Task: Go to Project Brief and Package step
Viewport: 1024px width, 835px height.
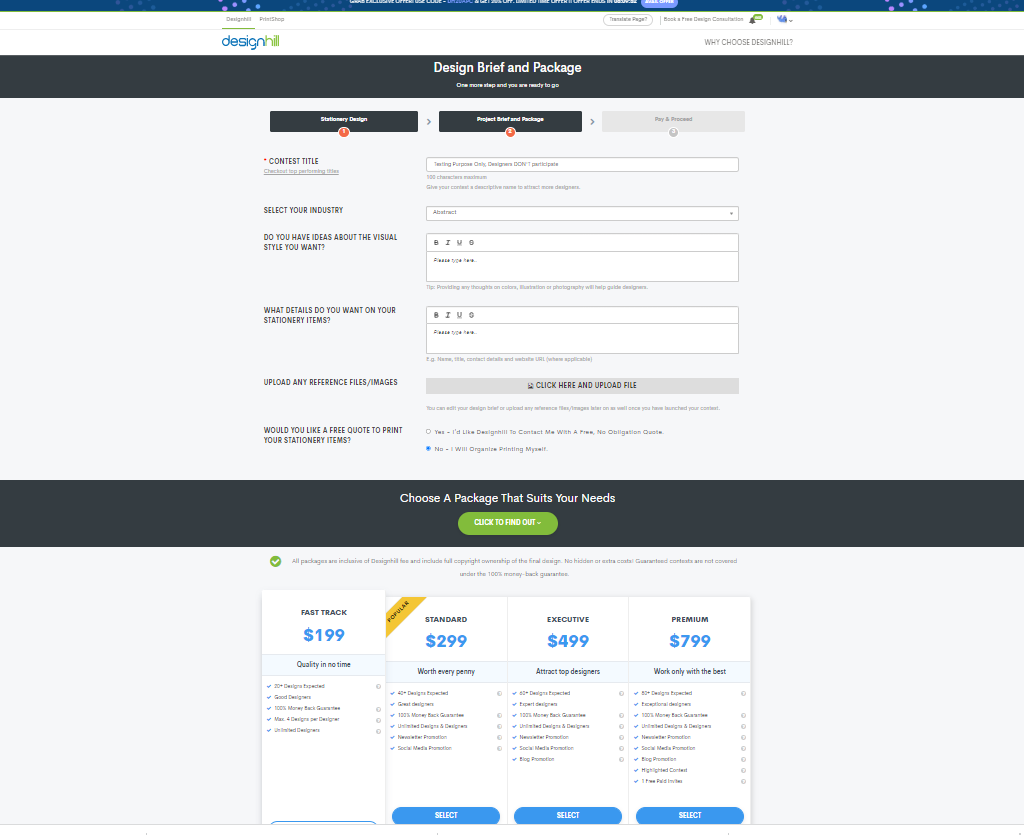Action: pos(510,121)
